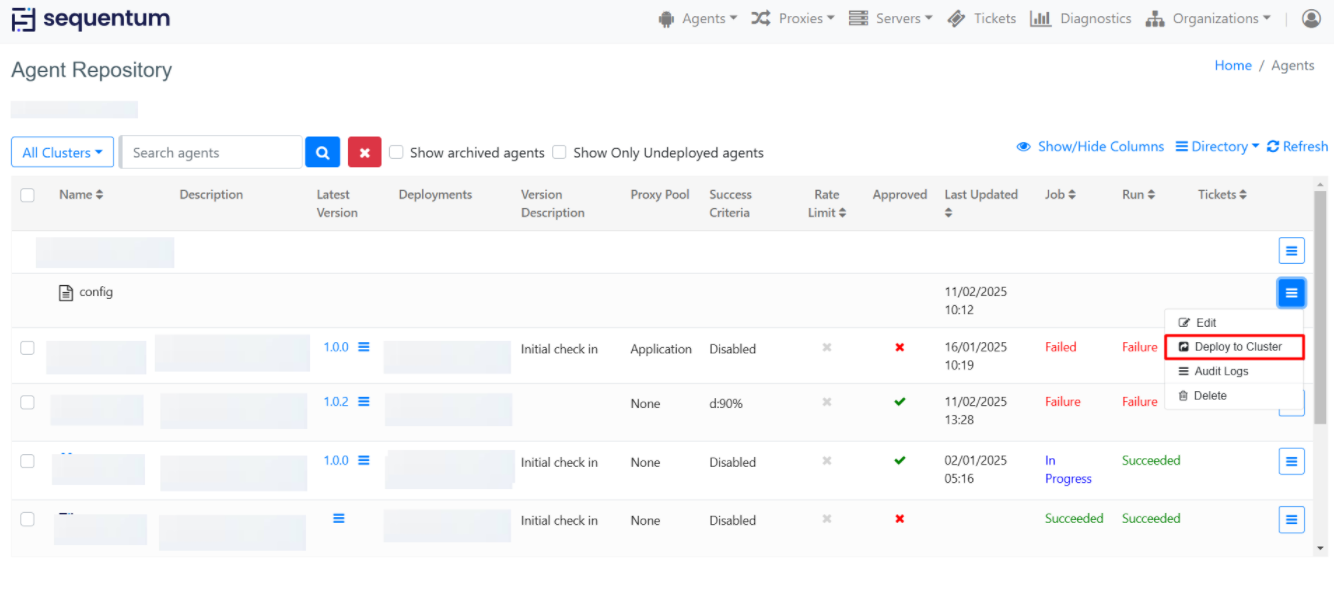The height and width of the screenshot is (591, 1334).
Task: Check the select-all checkbox in table header
Action: coord(27,195)
